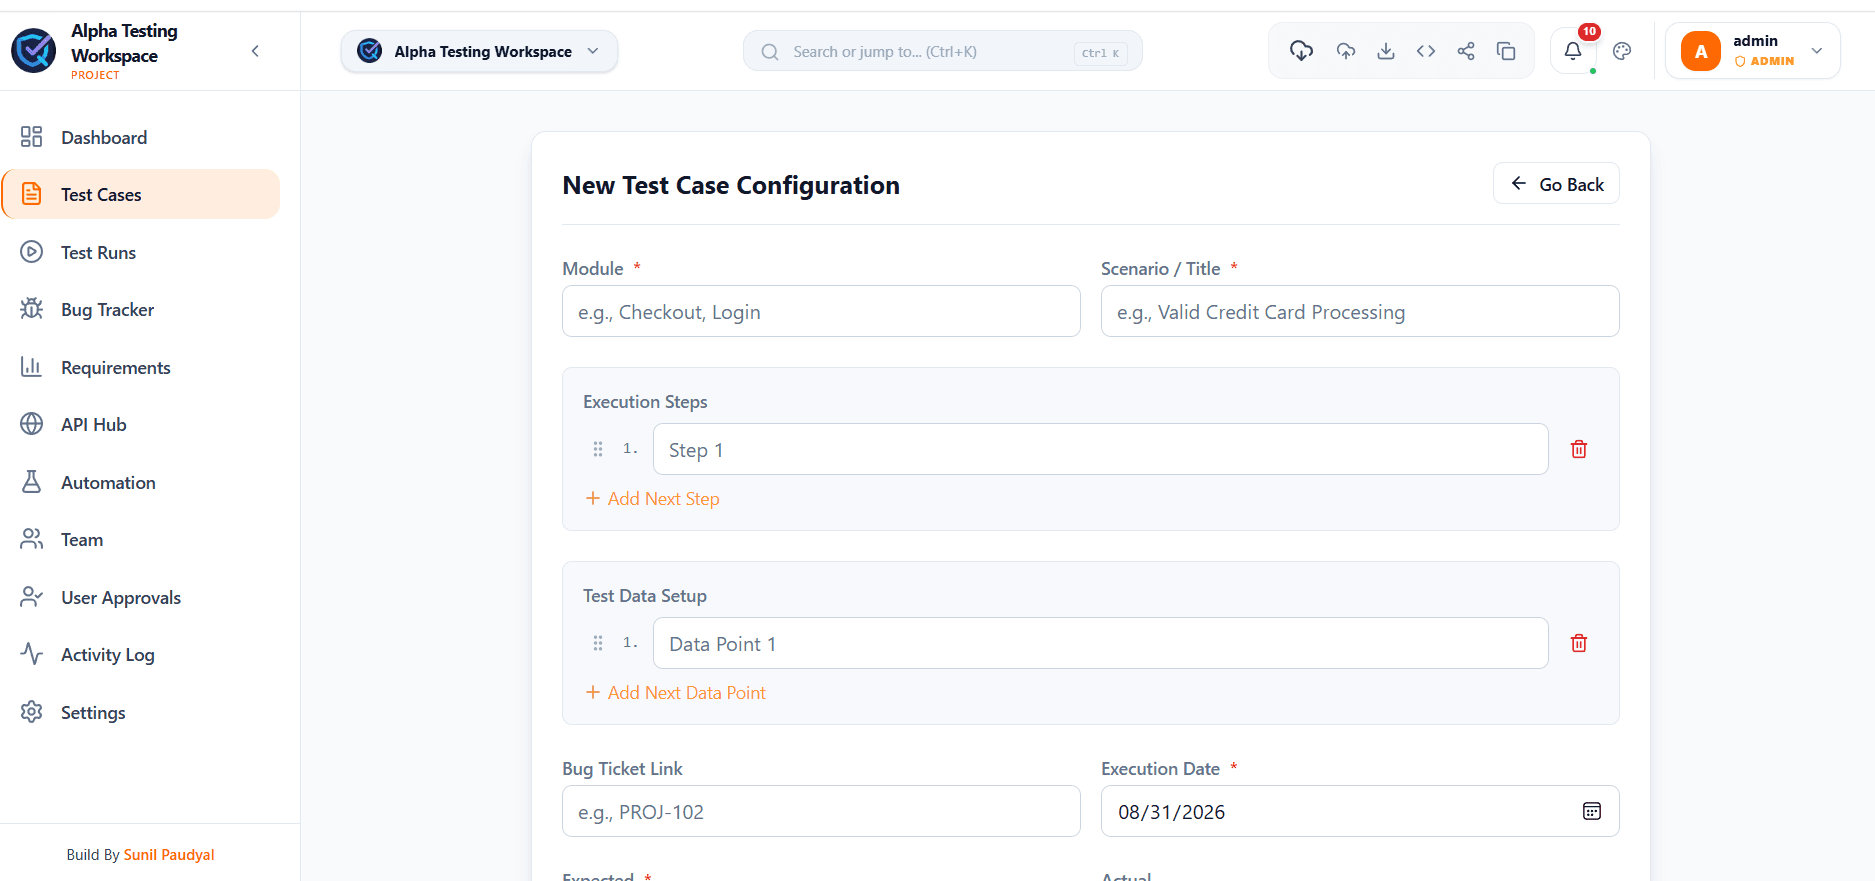The image size is (1875, 881).
Task: Open the theme palette icon
Action: pos(1622,51)
